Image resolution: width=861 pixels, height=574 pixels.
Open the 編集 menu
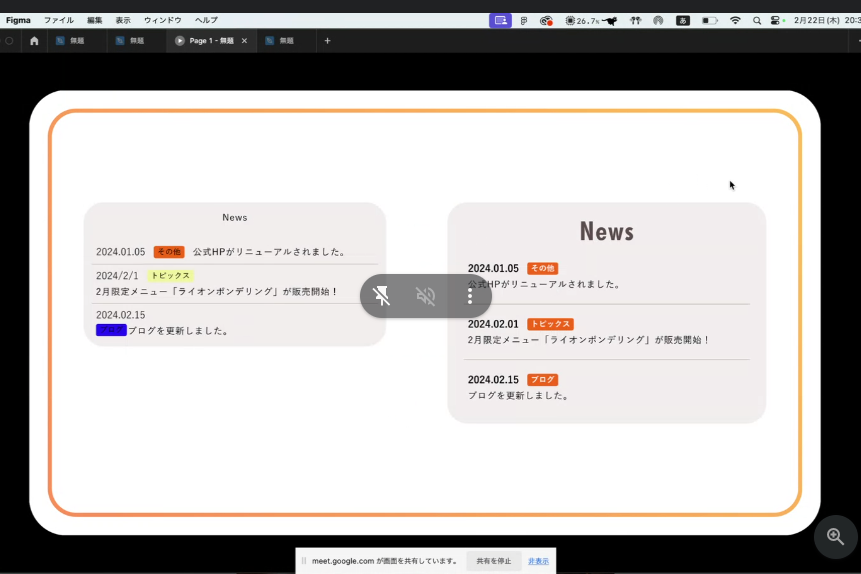coord(94,20)
